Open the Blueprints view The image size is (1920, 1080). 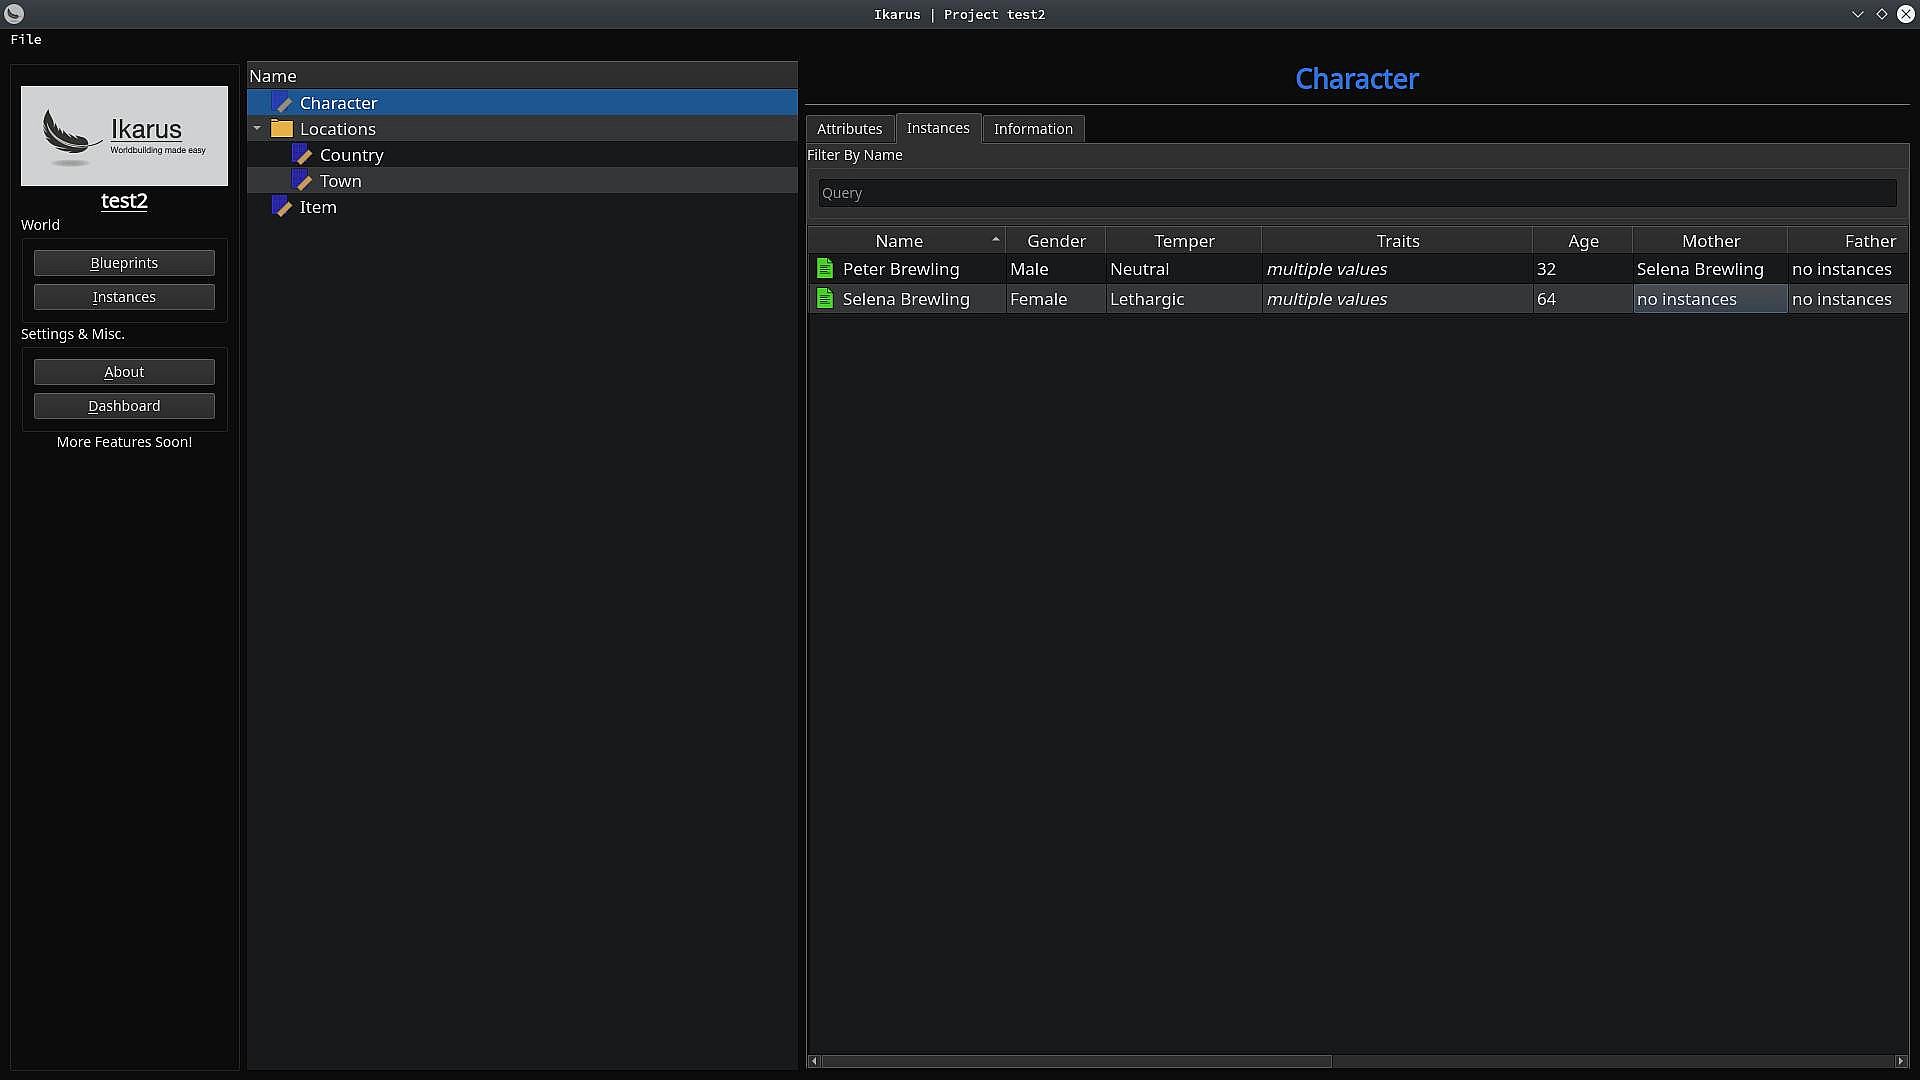124,263
